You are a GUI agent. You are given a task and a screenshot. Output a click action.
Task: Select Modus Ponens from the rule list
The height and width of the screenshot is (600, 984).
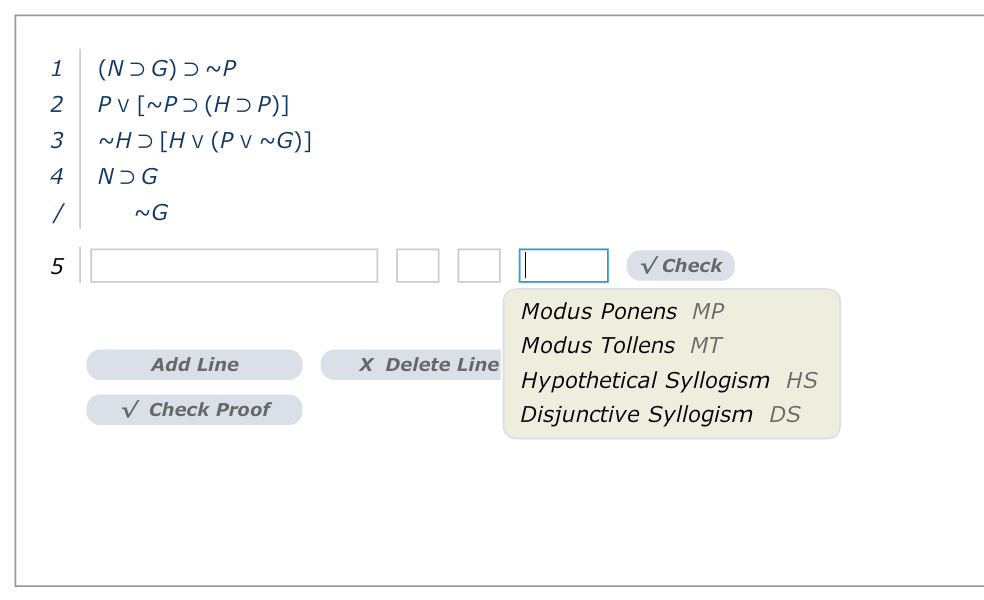coord(598,311)
